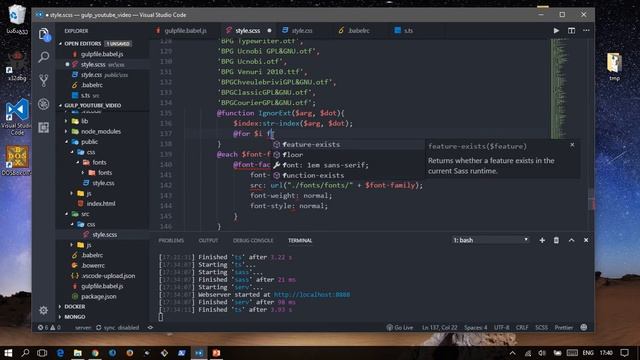
Task: Open index.html in the file tree
Action: [x=102, y=203]
